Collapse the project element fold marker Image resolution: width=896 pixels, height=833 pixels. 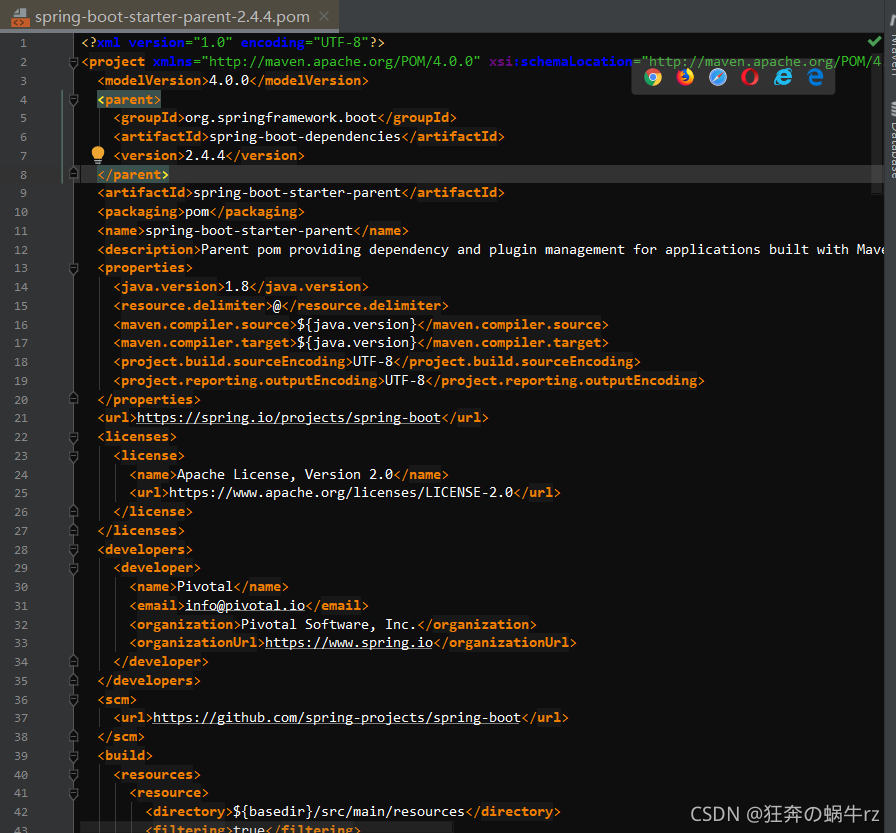(x=73, y=62)
